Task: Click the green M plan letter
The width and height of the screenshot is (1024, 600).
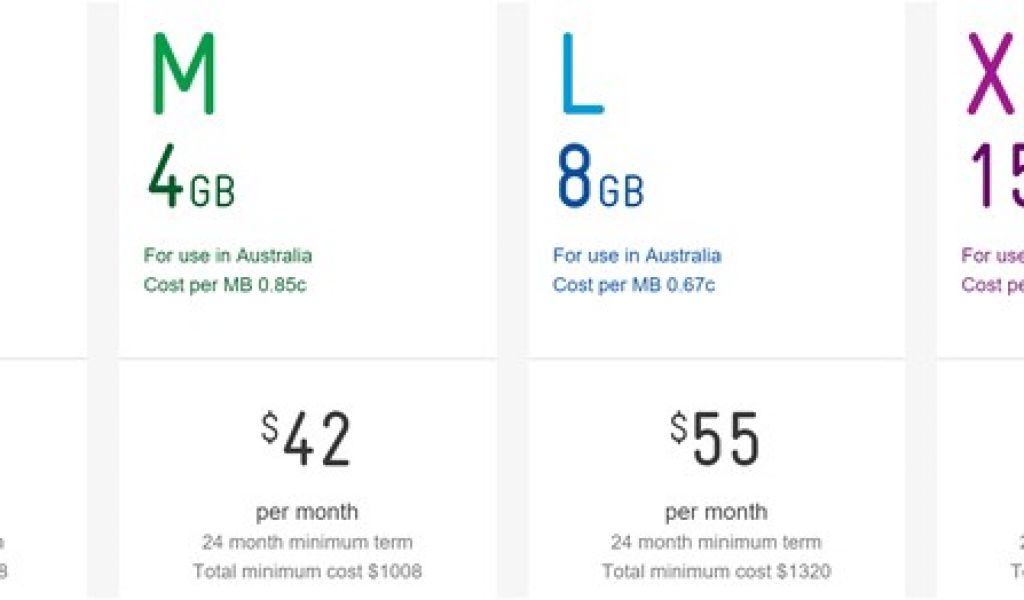Action: point(184,73)
